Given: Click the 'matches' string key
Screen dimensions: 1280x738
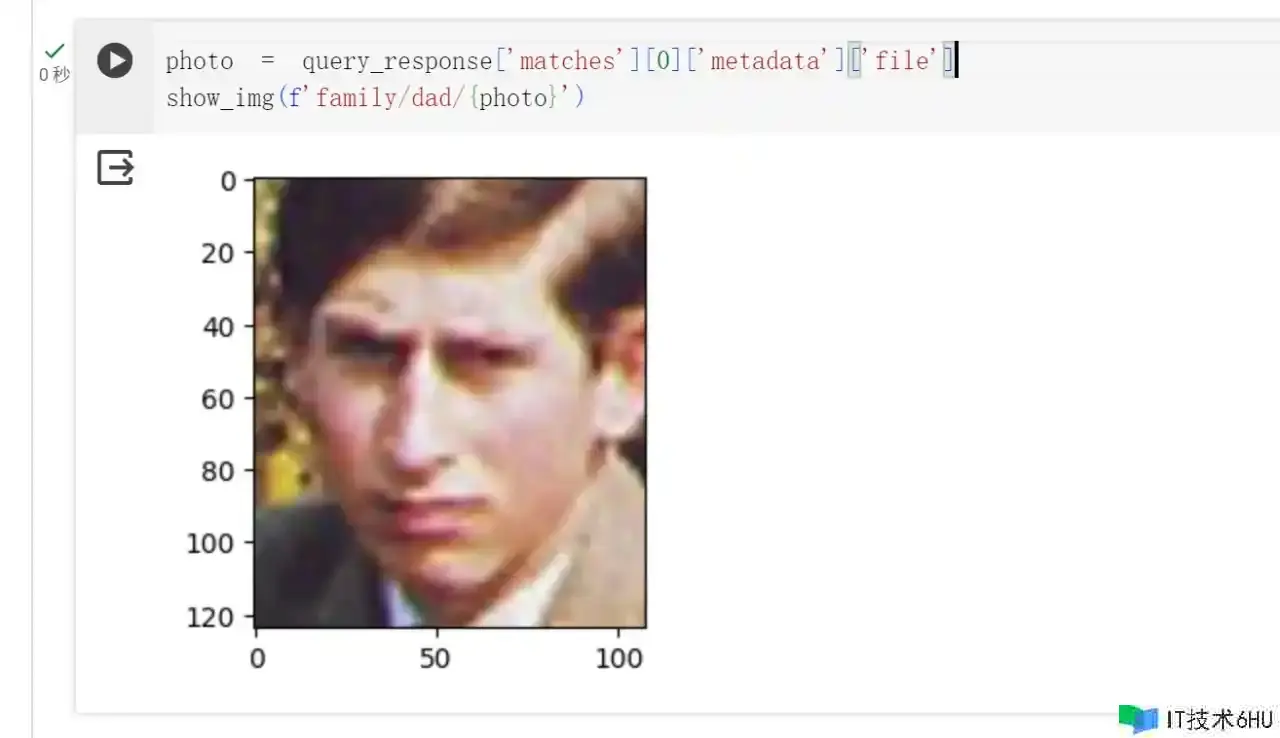Looking at the screenshot, I should pos(567,61).
